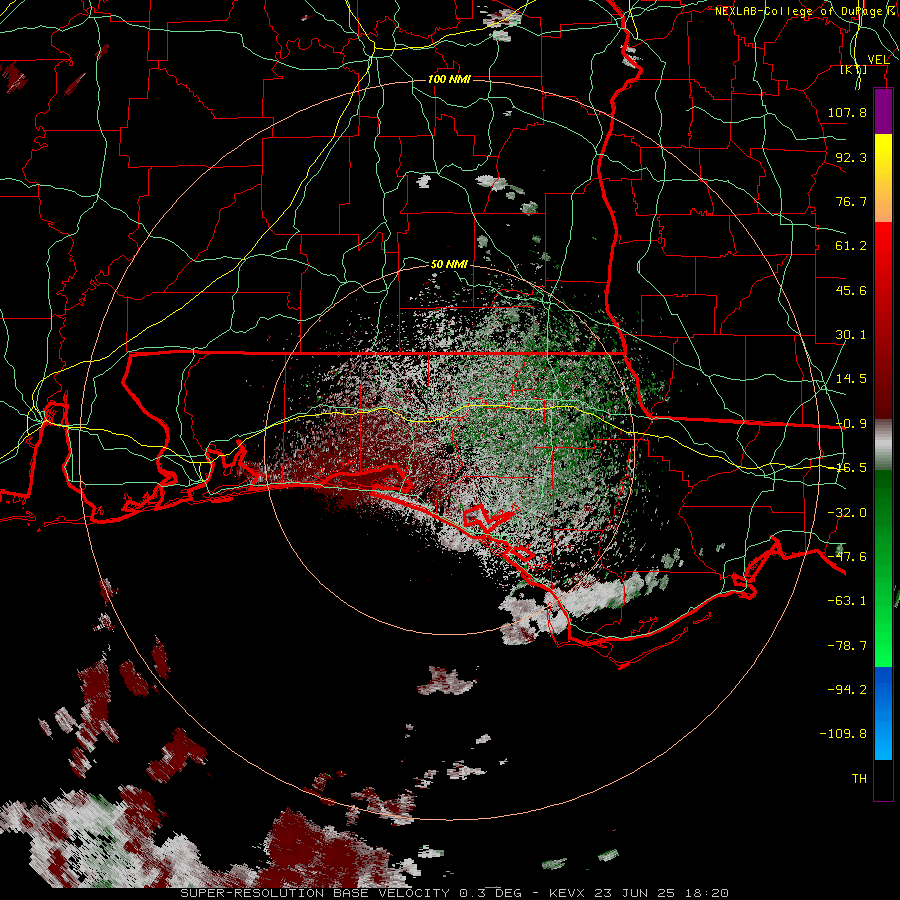This screenshot has width=900, height=900.
Task: Click the 45.6 velocity scale value
Action: coord(851,290)
